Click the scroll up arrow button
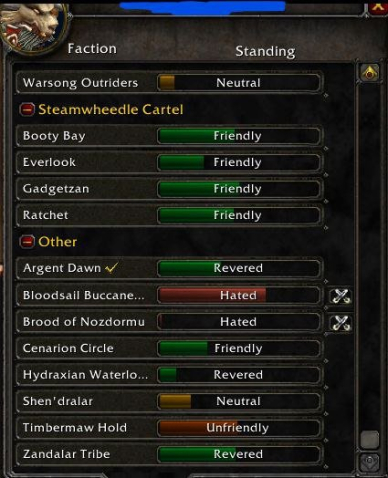The height and width of the screenshot is (478, 388). pyautogui.click(x=370, y=72)
